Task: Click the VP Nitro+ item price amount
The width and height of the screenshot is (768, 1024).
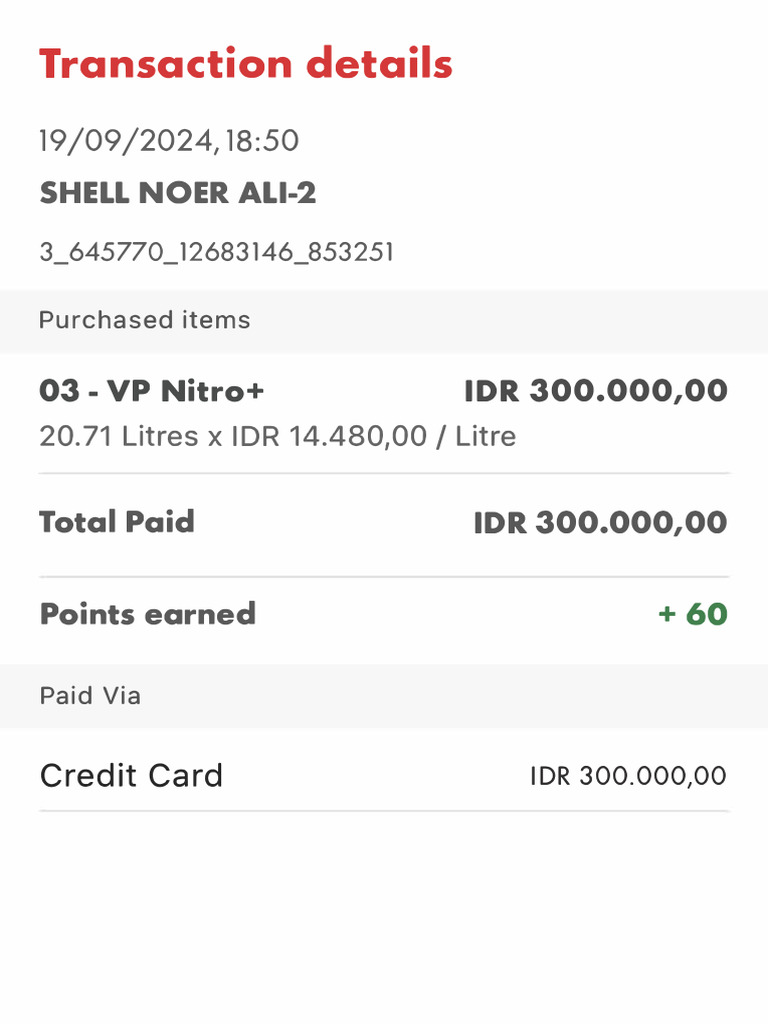Action: 595,391
